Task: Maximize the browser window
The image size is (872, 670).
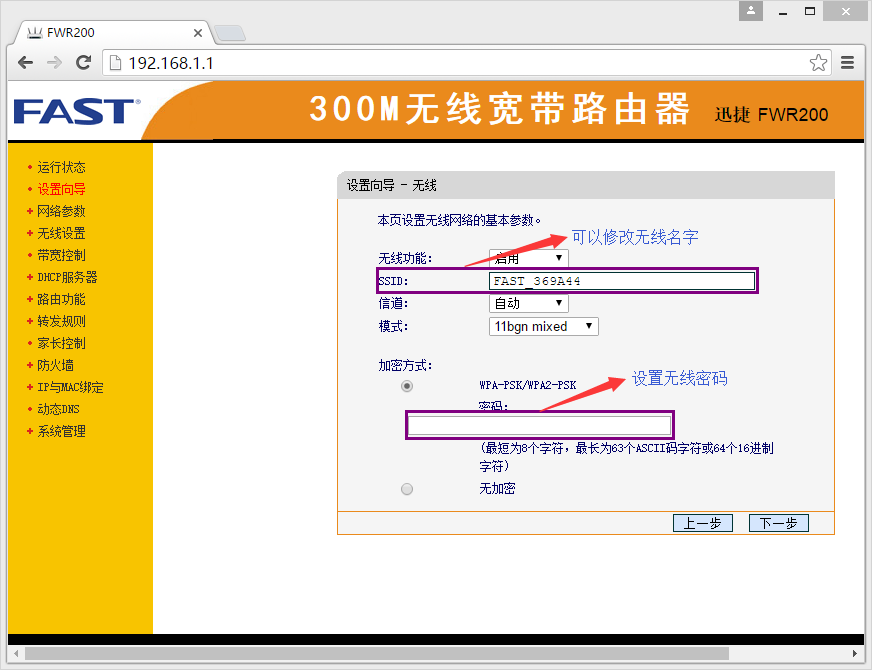Action: click(x=810, y=11)
